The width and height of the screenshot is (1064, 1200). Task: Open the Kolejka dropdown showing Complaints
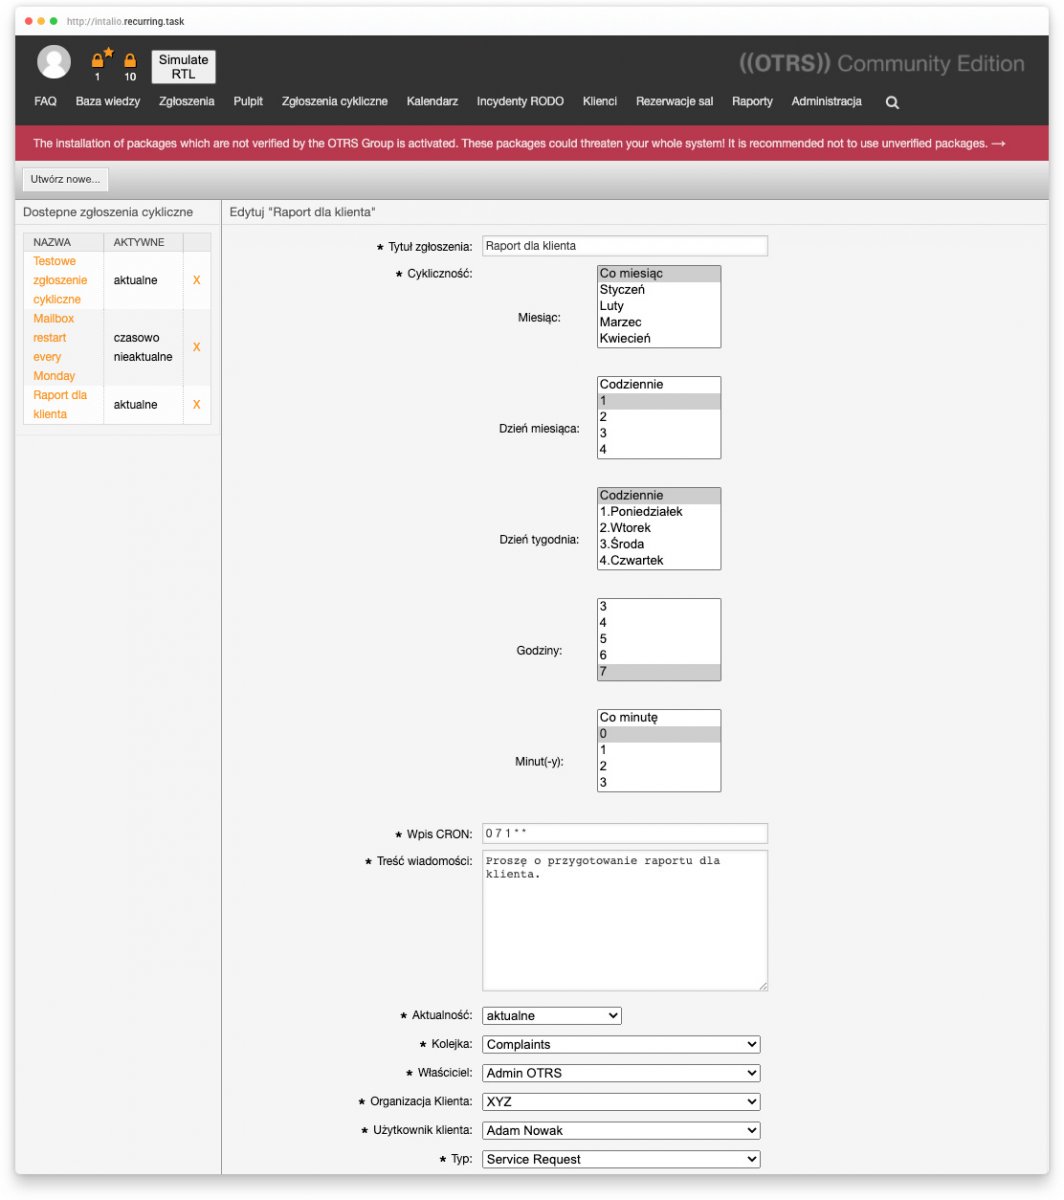pos(621,1045)
